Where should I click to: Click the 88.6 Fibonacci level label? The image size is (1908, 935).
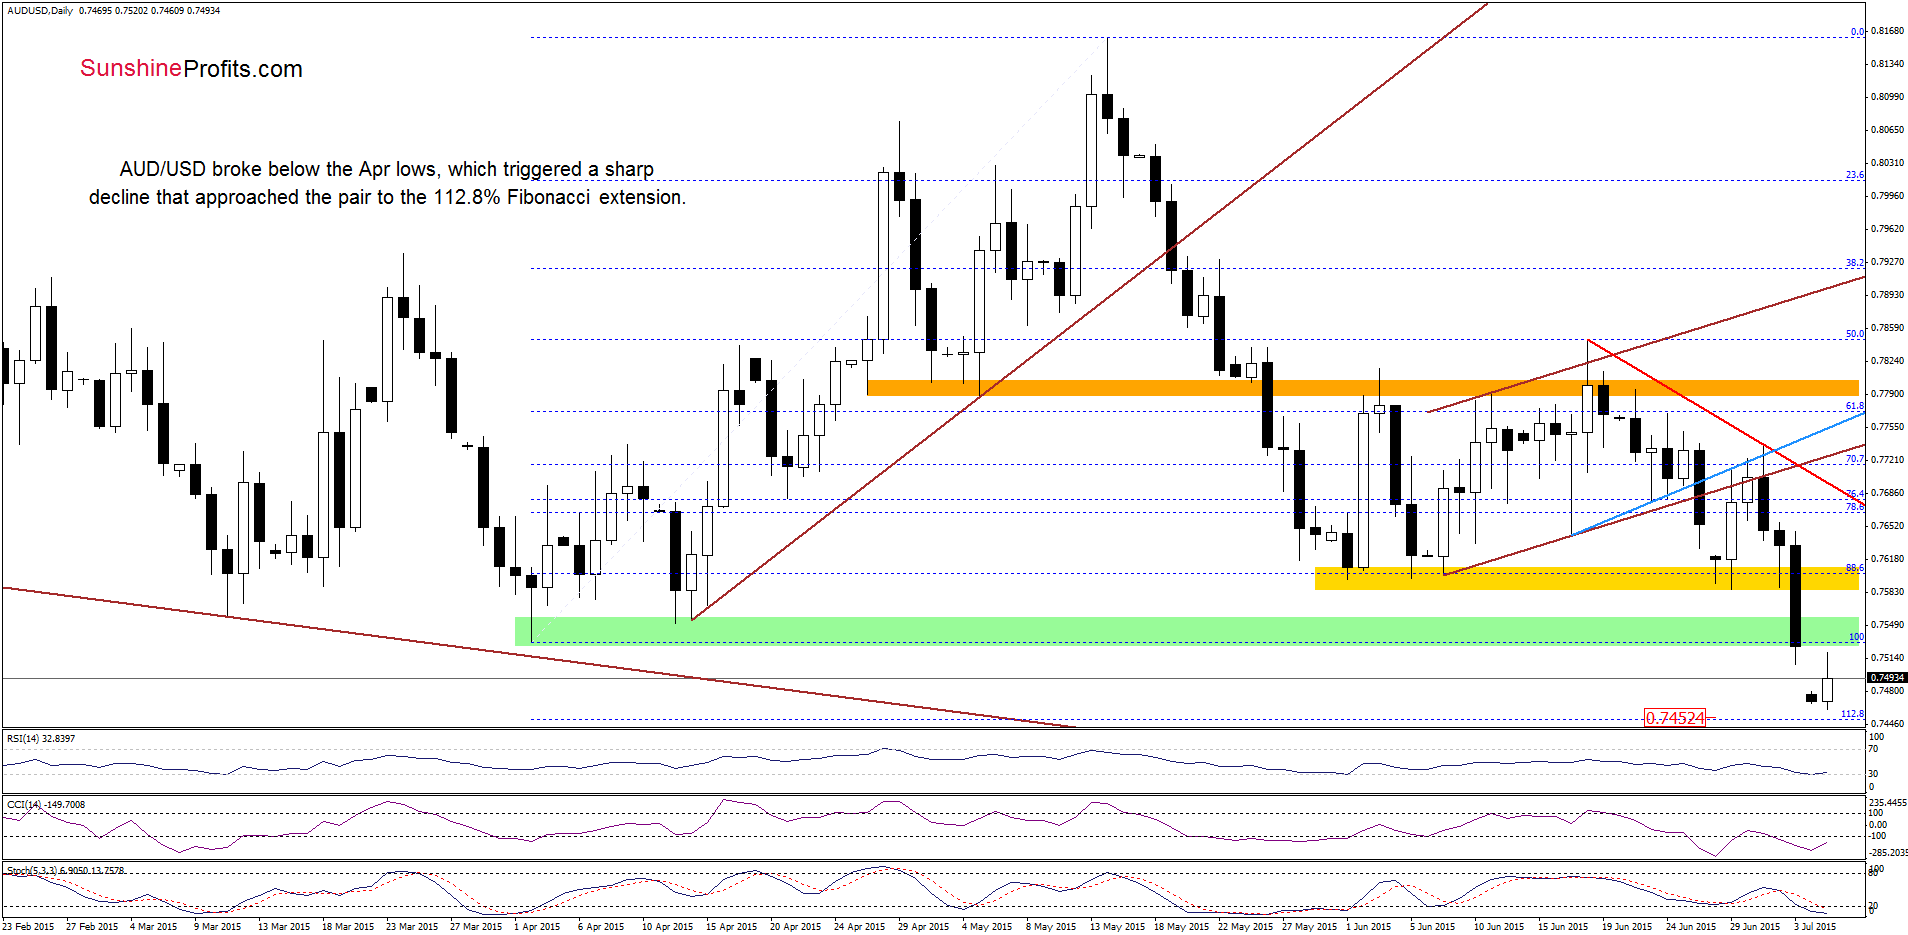(x=1855, y=568)
